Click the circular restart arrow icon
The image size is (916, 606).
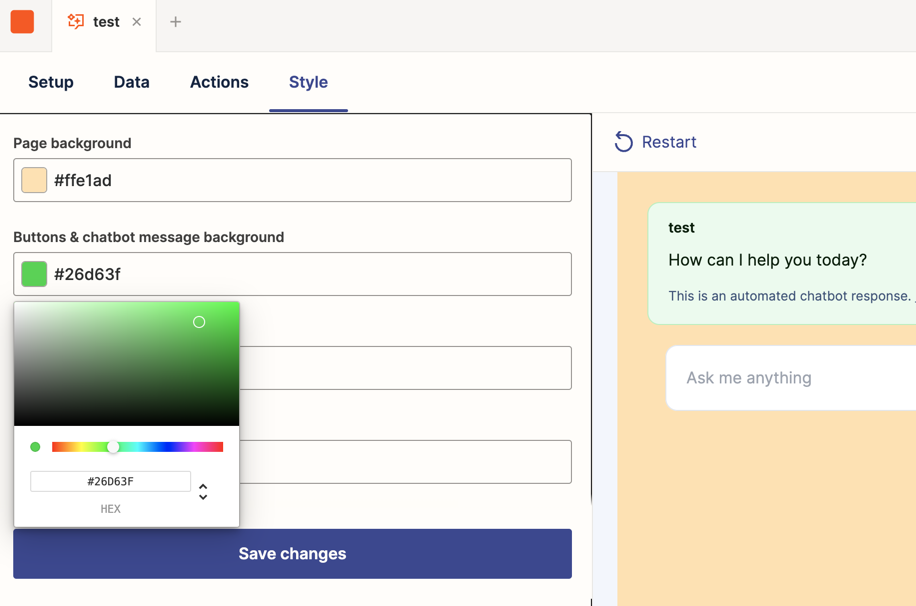click(625, 142)
